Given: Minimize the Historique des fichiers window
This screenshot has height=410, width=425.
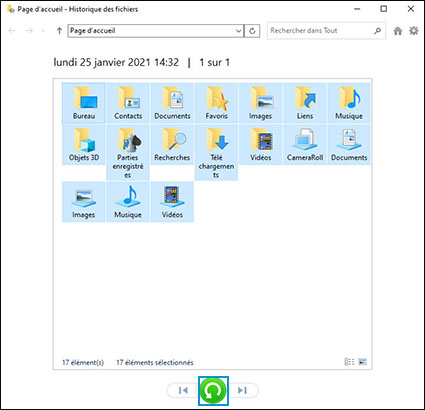Looking at the screenshot, I should [357, 9].
